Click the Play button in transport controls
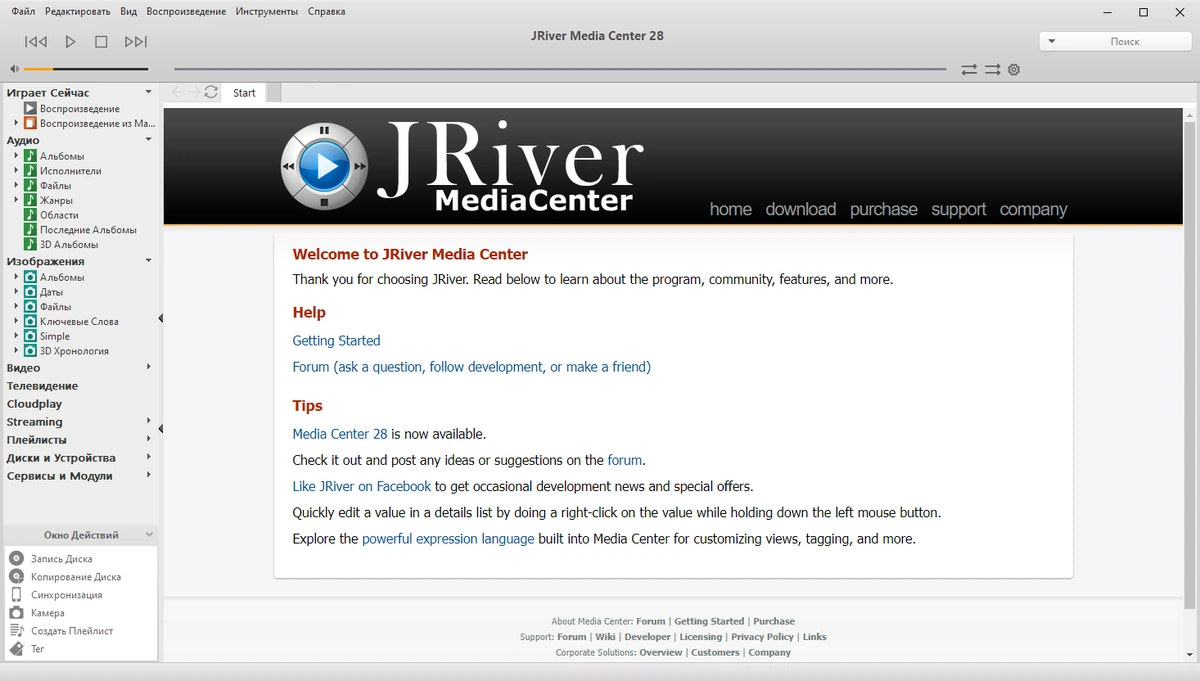The height and width of the screenshot is (681, 1200). pyautogui.click(x=71, y=42)
